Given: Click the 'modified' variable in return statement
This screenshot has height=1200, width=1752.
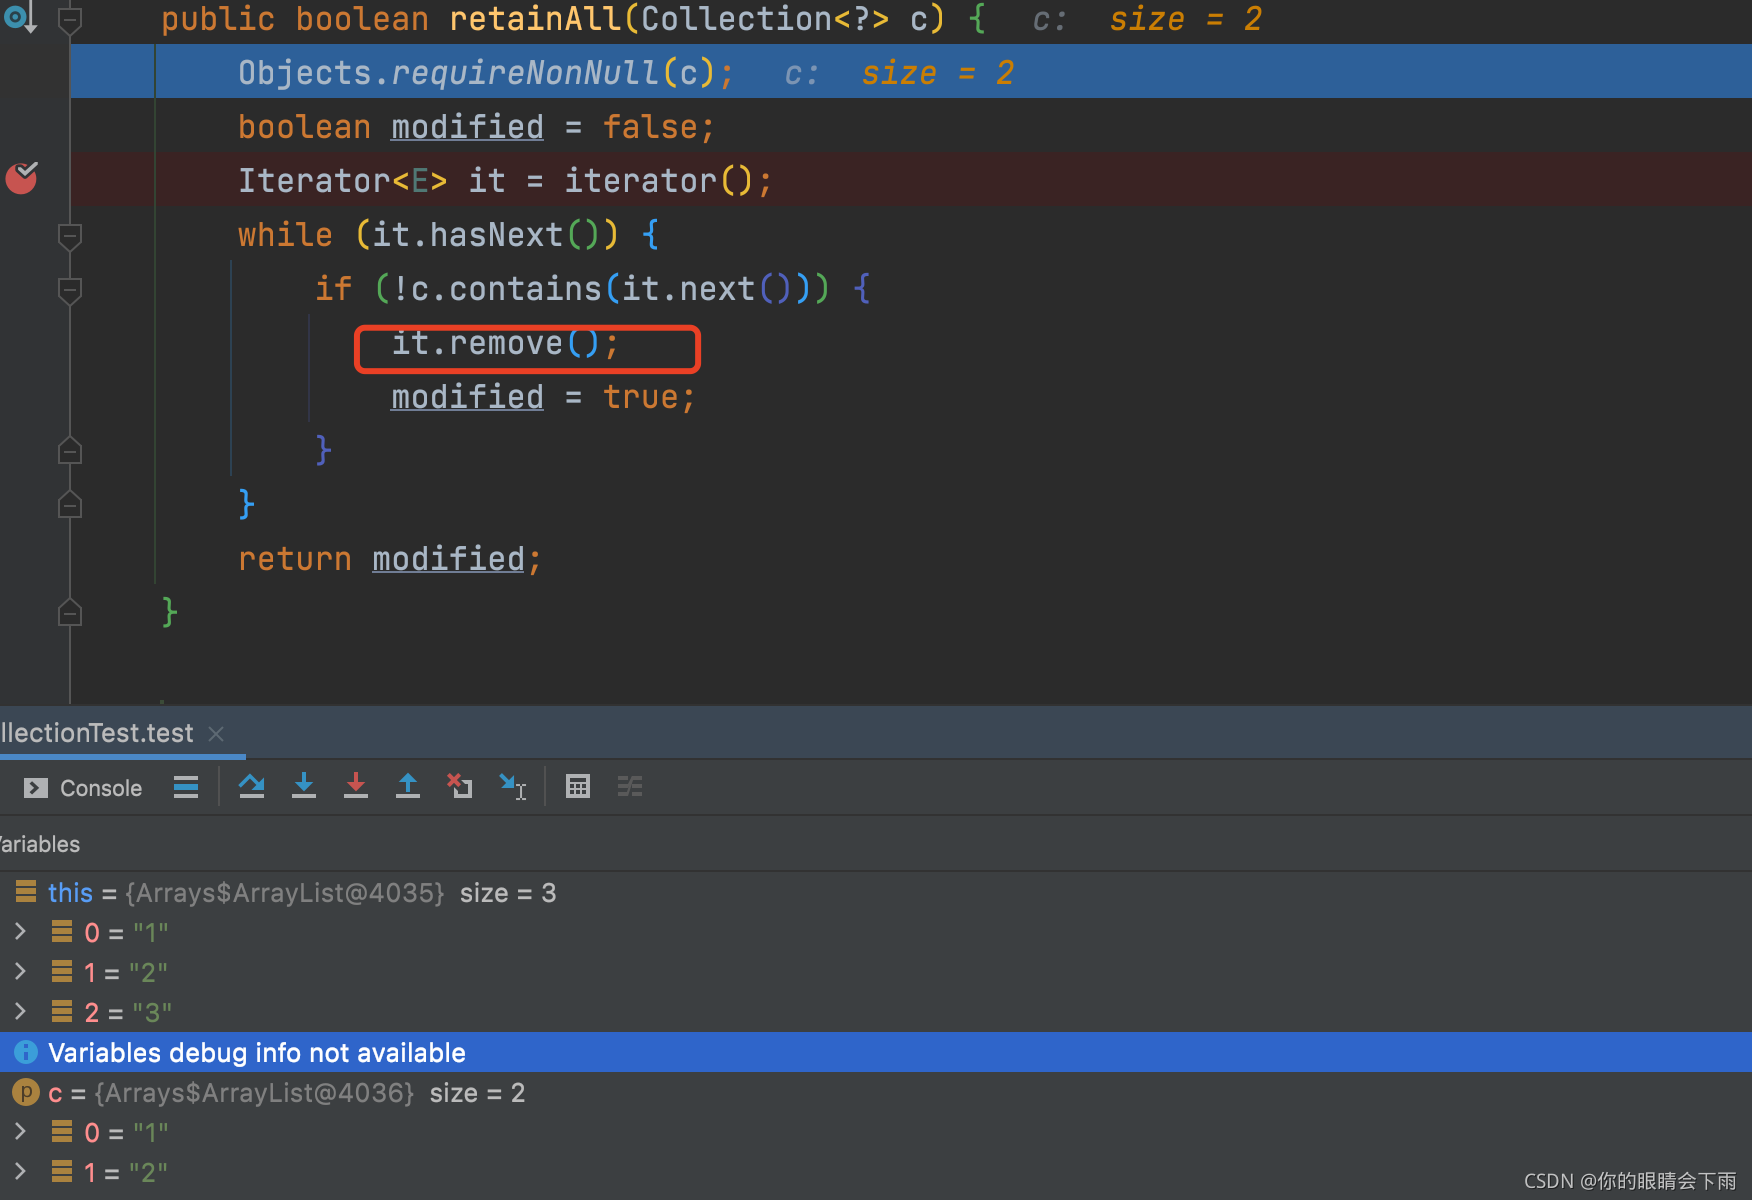Looking at the screenshot, I should coord(448,558).
